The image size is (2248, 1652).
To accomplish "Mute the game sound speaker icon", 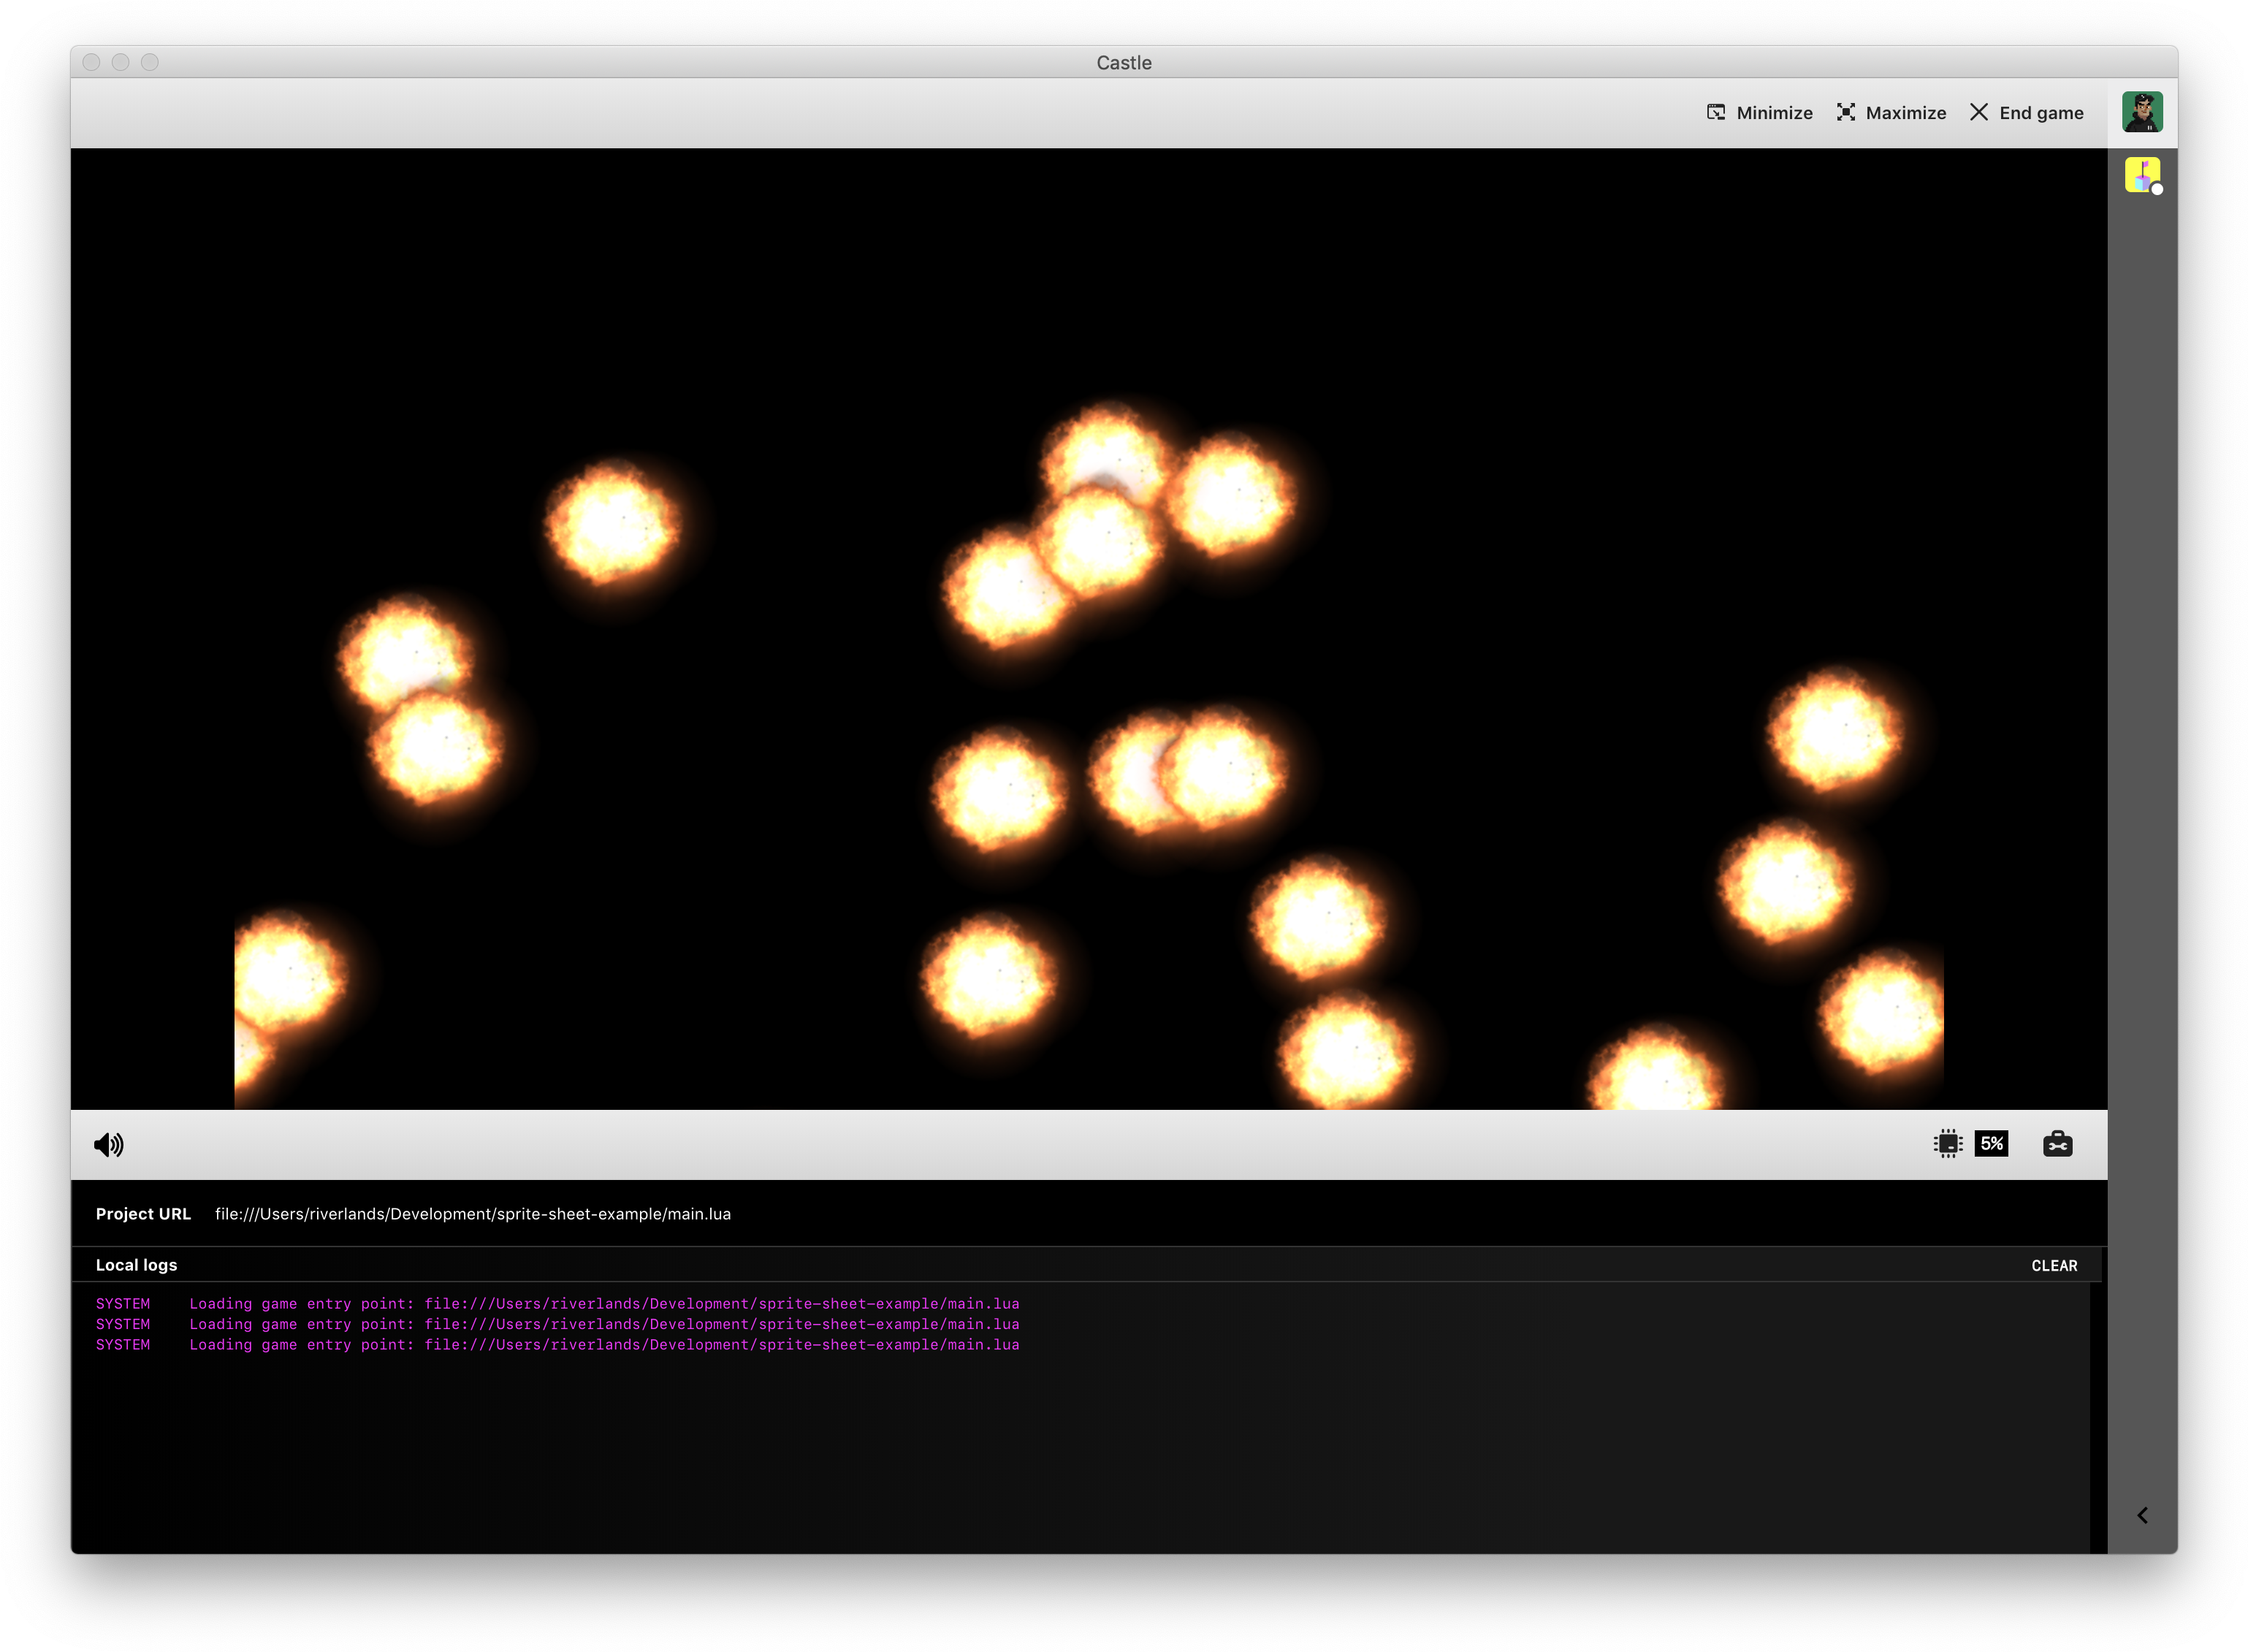I will 108,1144.
